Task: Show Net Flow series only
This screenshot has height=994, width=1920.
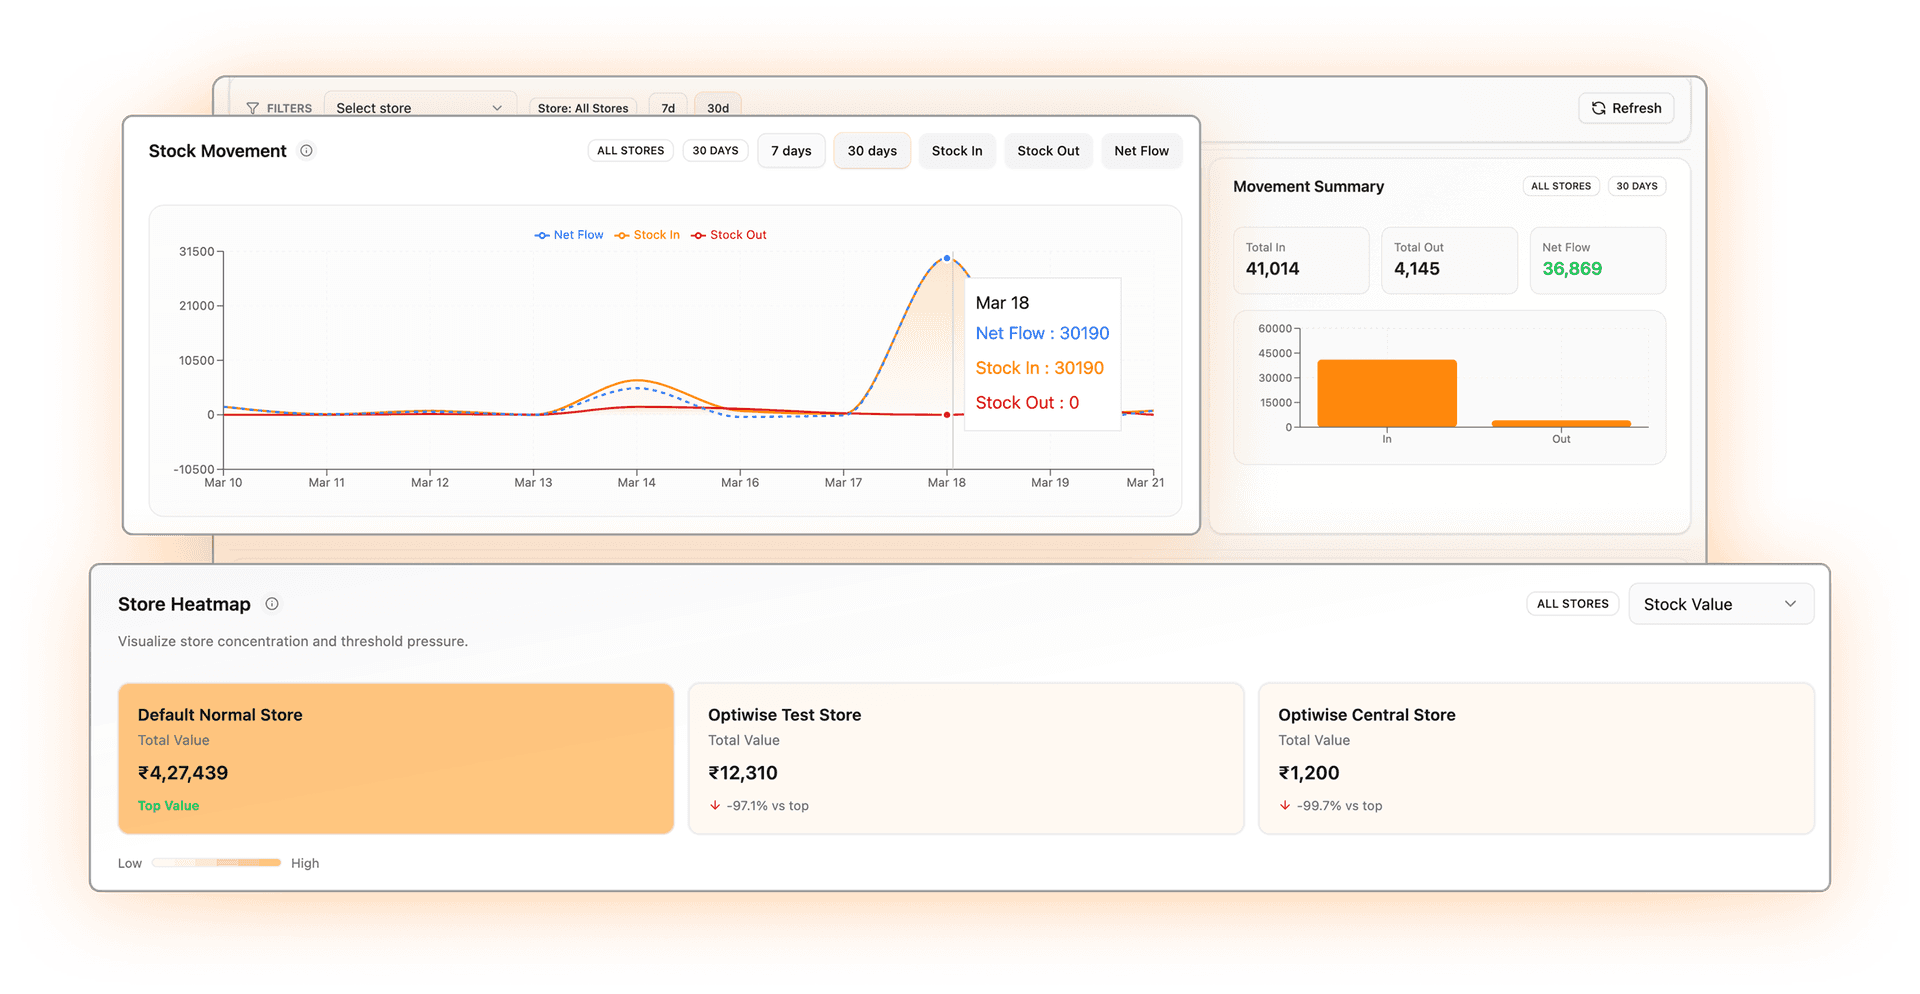Action: [1141, 151]
